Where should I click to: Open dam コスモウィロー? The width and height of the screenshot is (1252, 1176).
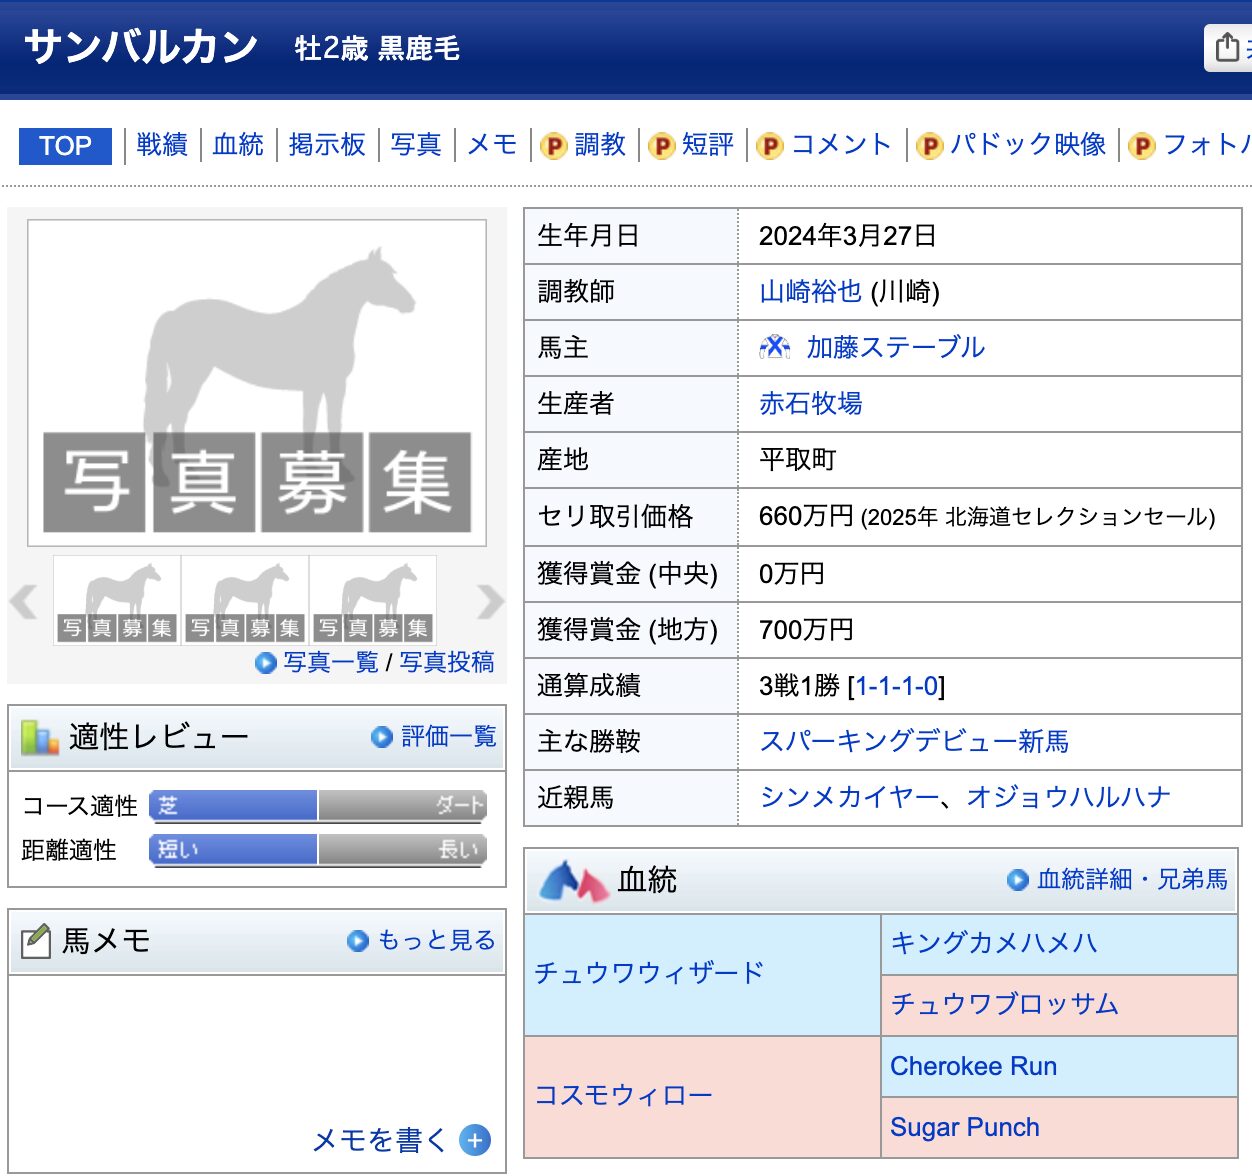[x=623, y=1096]
